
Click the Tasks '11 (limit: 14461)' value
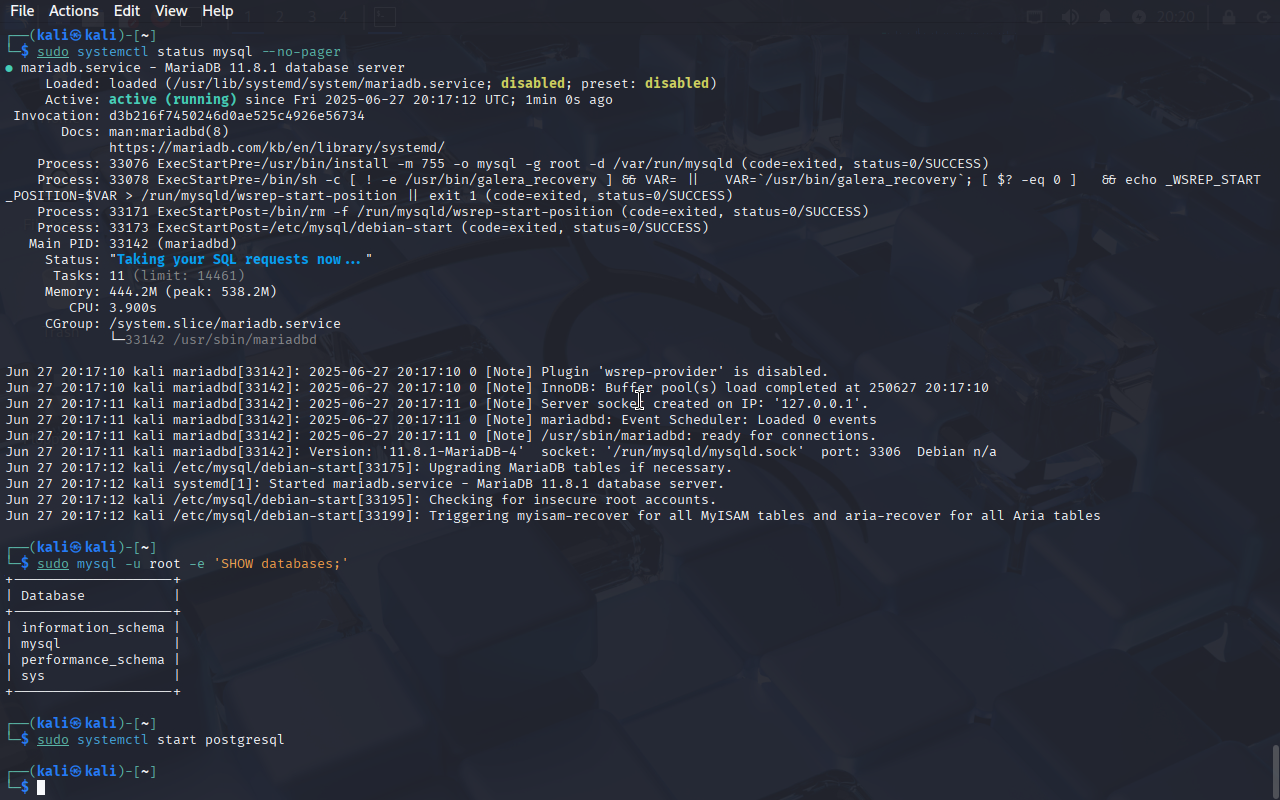(177, 276)
